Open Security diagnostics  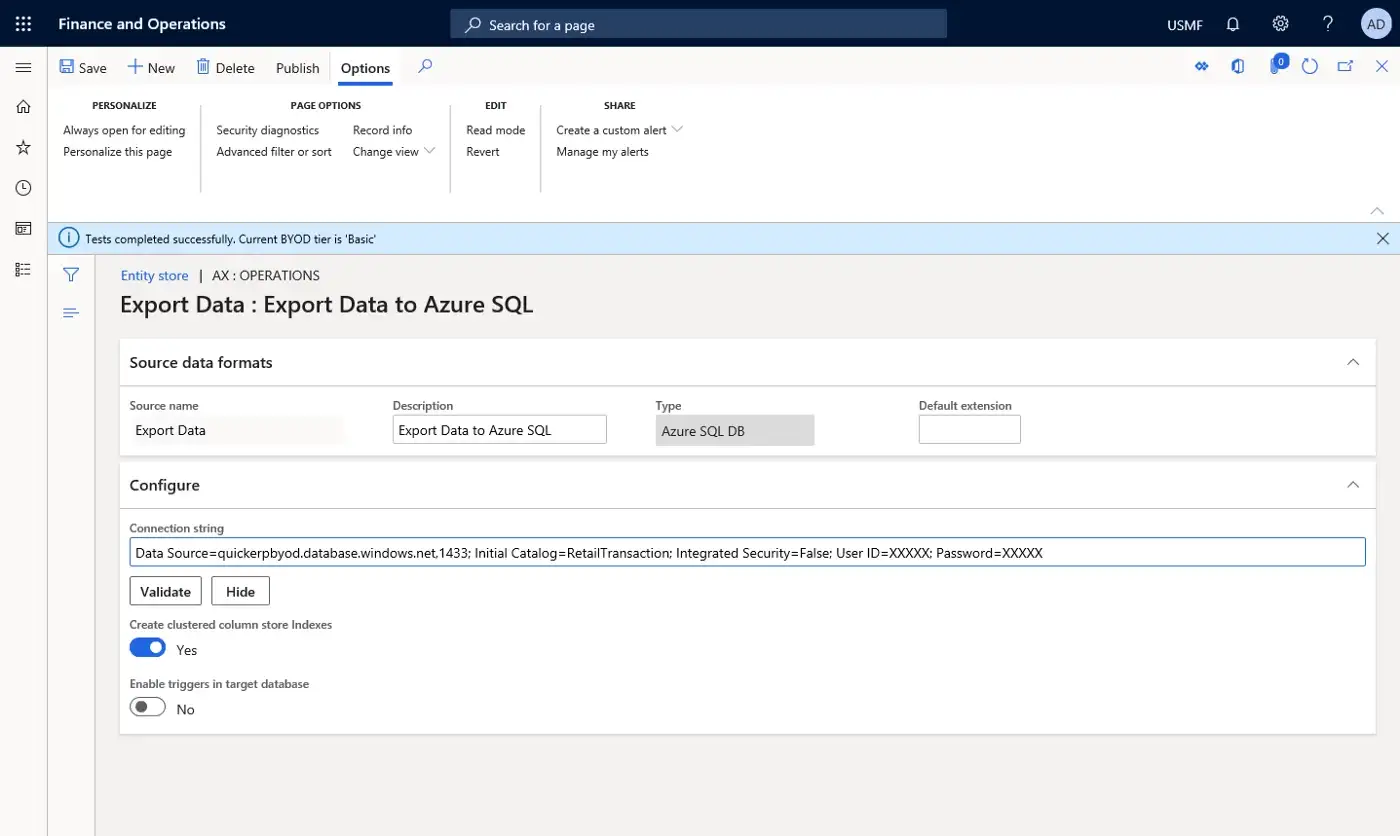(x=268, y=130)
